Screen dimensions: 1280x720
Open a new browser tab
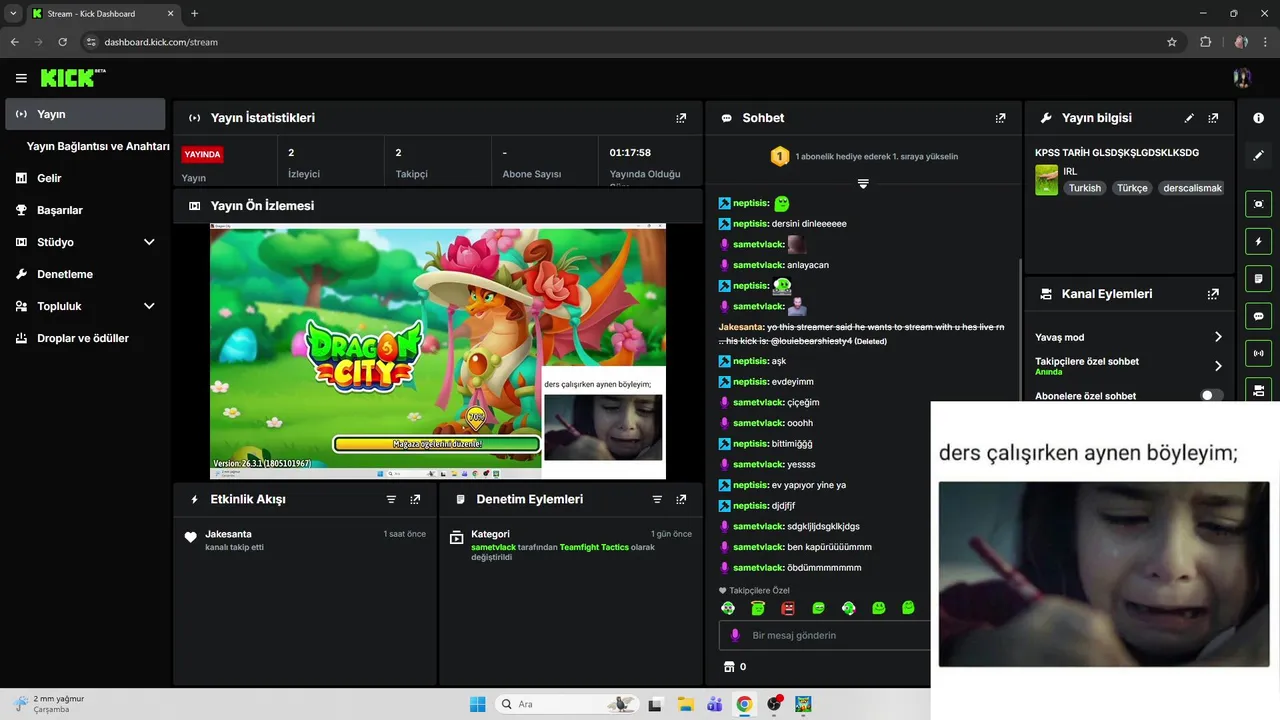point(194,13)
